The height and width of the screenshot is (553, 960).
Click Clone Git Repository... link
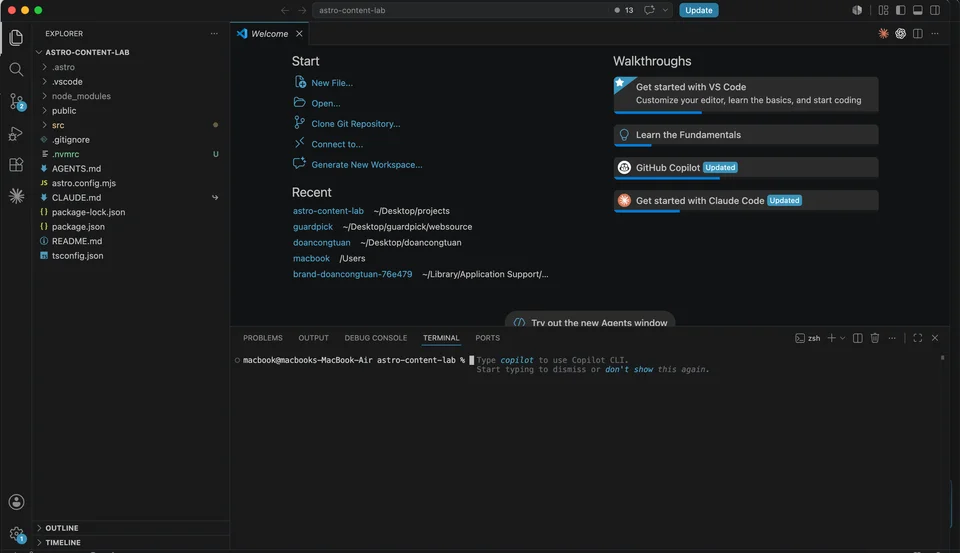pos(356,124)
